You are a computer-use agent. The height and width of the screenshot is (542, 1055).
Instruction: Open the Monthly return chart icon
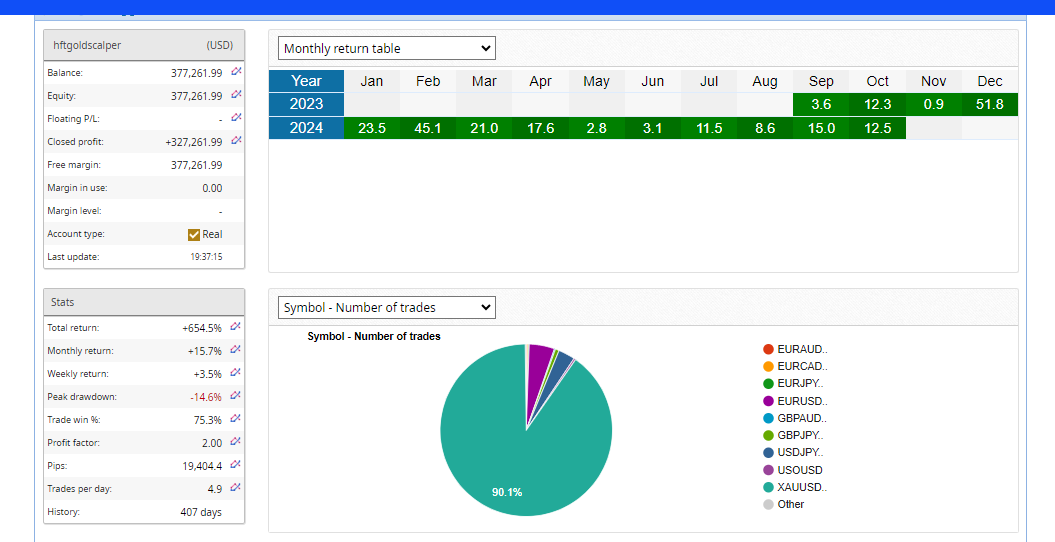point(236,350)
